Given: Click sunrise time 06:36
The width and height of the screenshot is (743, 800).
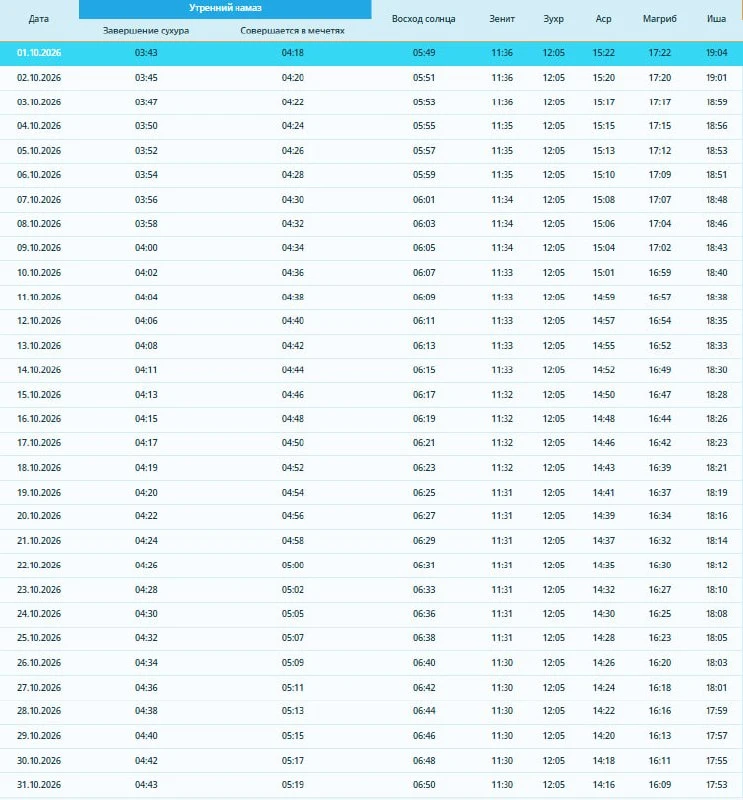Looking at the screenshot, I should [424, 613].
